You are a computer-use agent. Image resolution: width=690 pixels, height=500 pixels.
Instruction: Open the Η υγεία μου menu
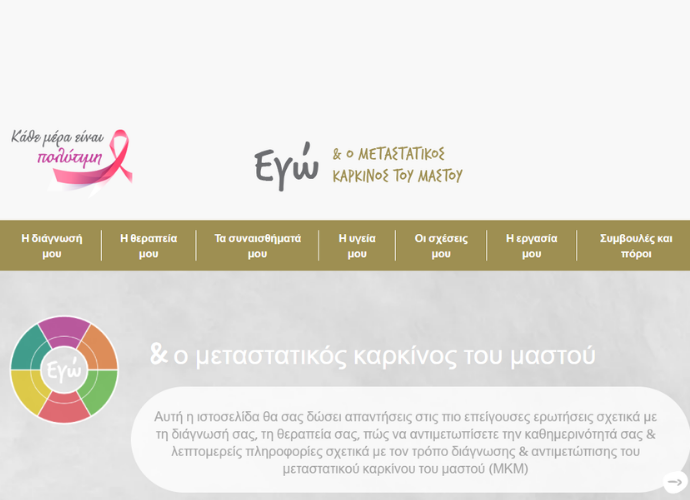[x=357, y=246]
